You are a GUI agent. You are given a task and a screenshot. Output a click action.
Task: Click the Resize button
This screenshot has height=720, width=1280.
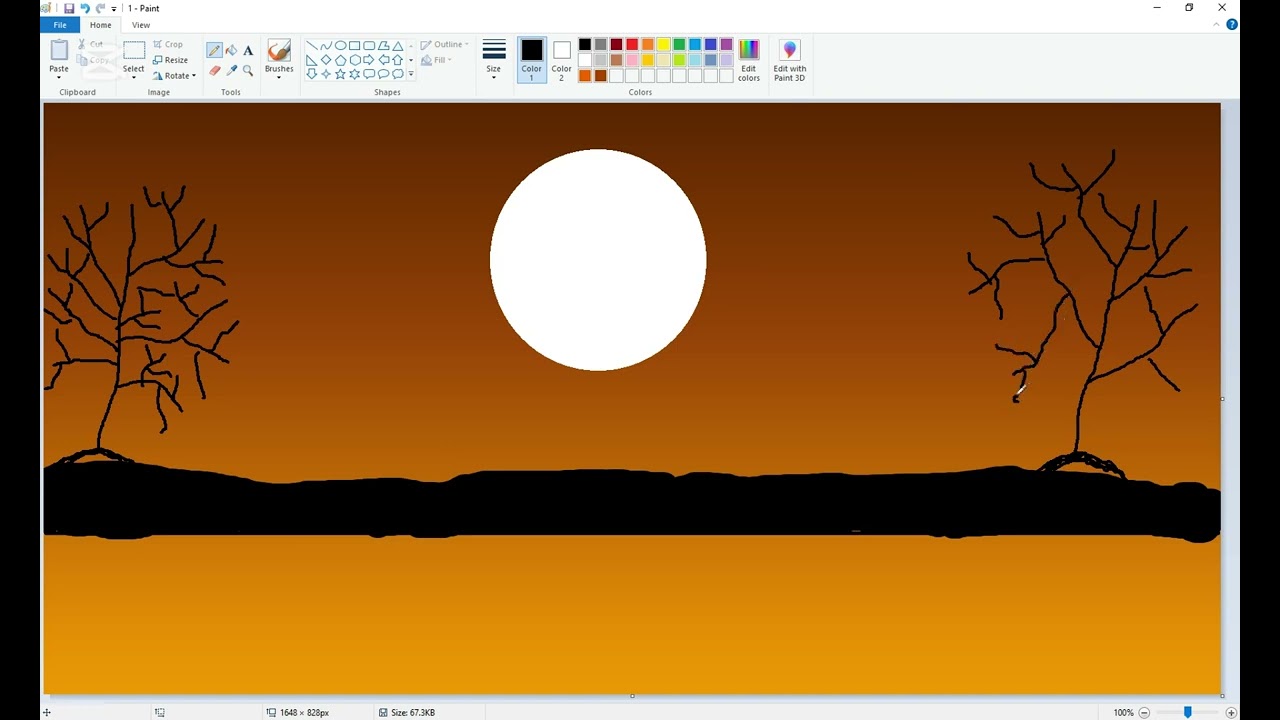170,60
